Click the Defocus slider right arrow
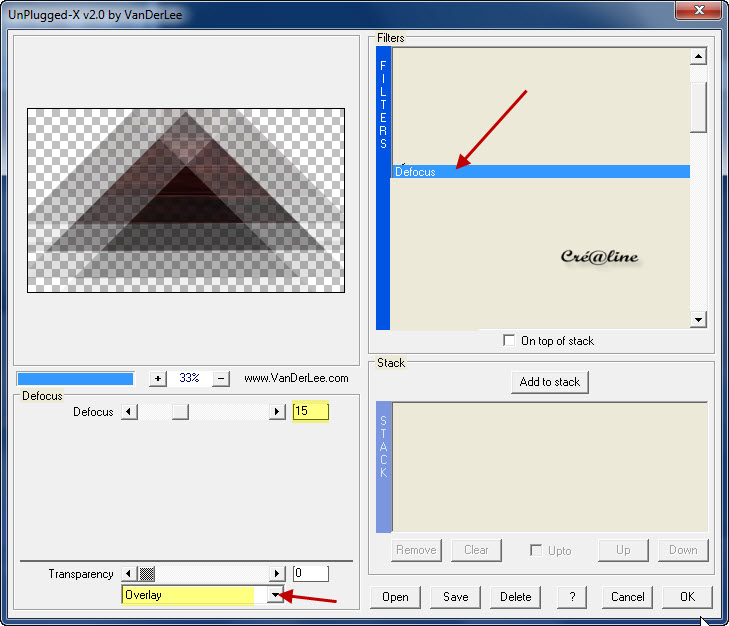The width and height of the screenshot is (729, 626). click(x=277, y=412)
